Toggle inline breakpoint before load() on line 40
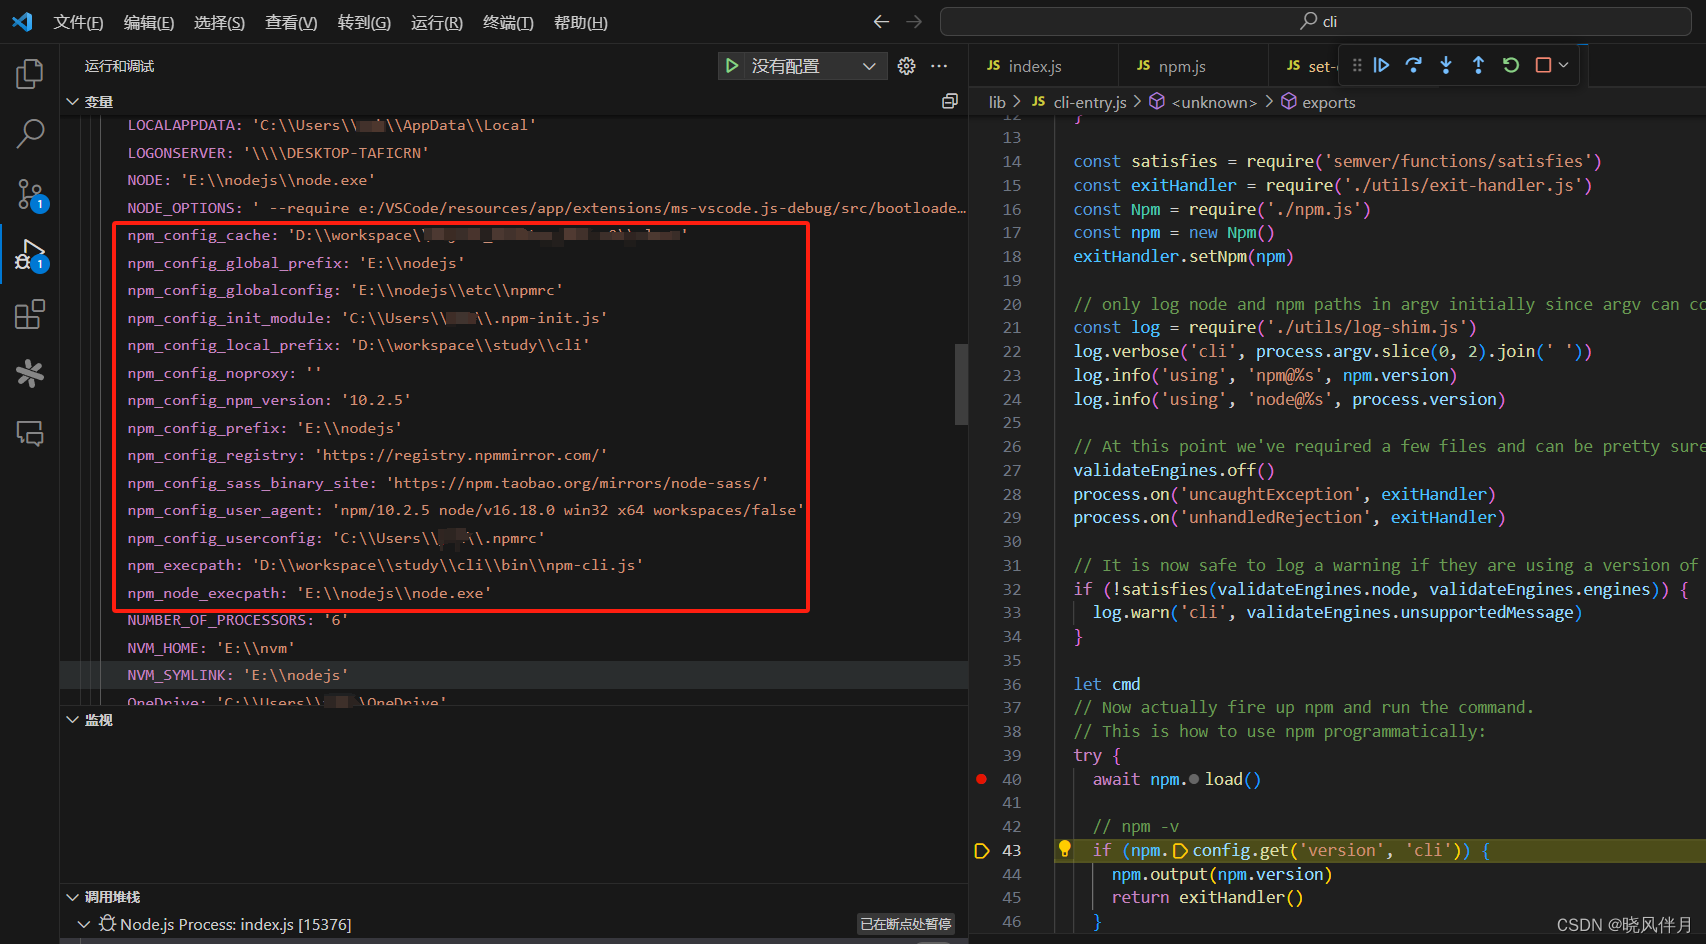Viewport: 1706px width, 944px height. pyautogui.click(x=1194, y=779)
